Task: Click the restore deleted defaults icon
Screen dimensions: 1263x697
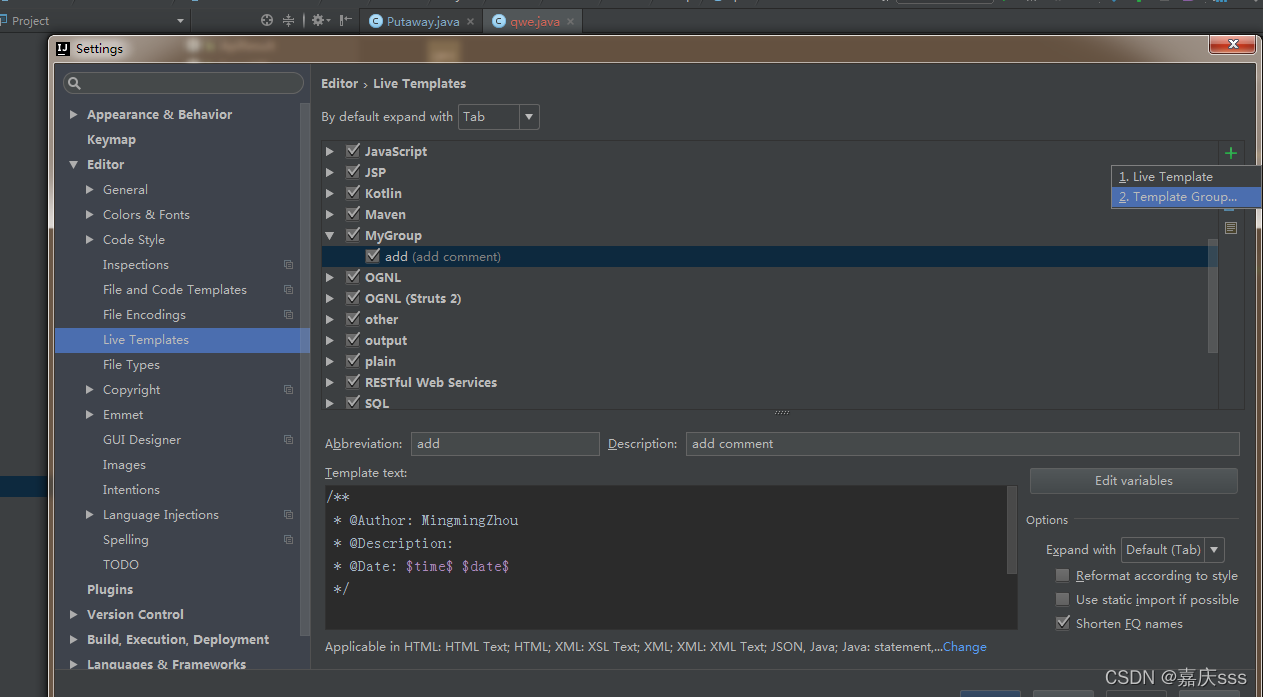Action: (1231, 228)
